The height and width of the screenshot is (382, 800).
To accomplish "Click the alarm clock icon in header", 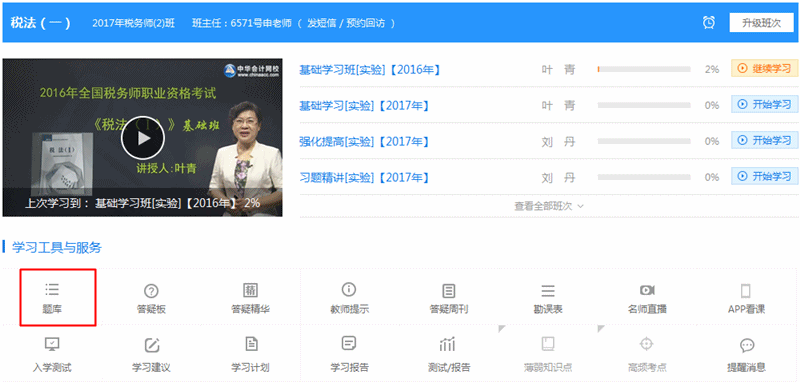I will 709,22.
